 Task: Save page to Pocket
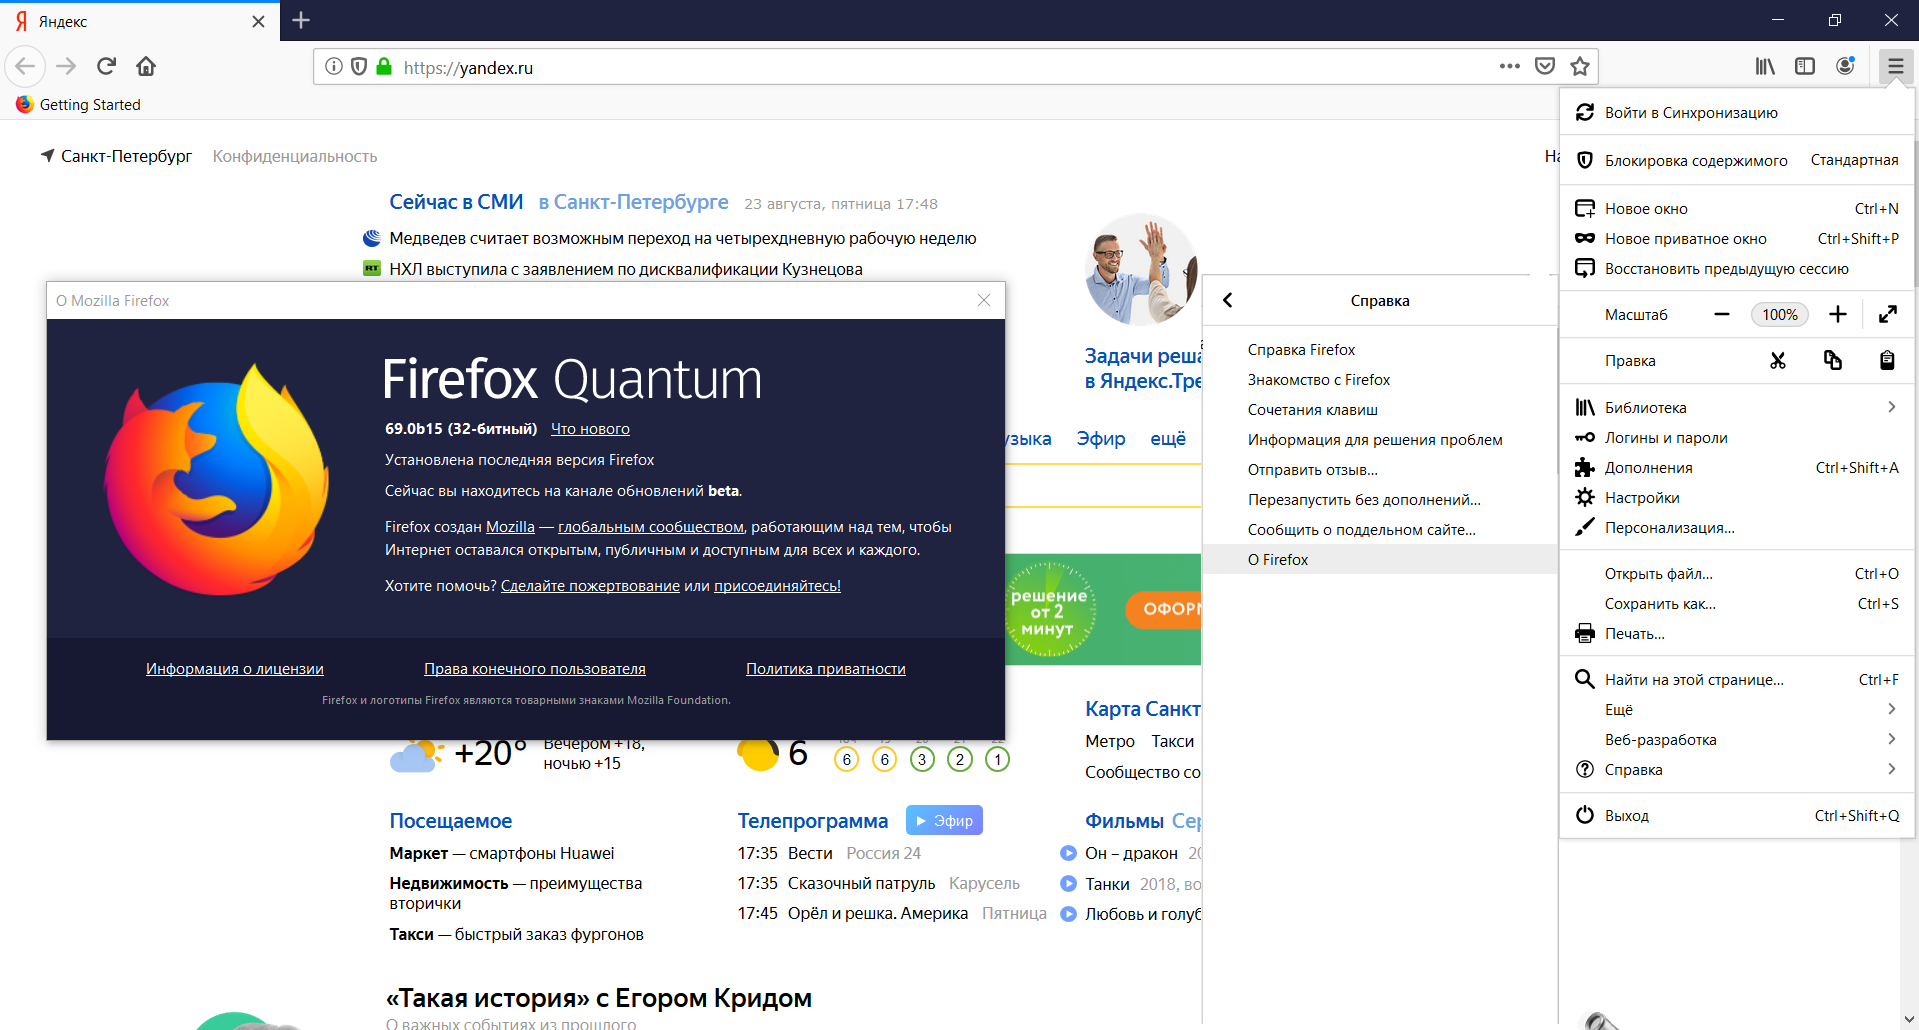pyautogui.click(x=1545, y=67)
